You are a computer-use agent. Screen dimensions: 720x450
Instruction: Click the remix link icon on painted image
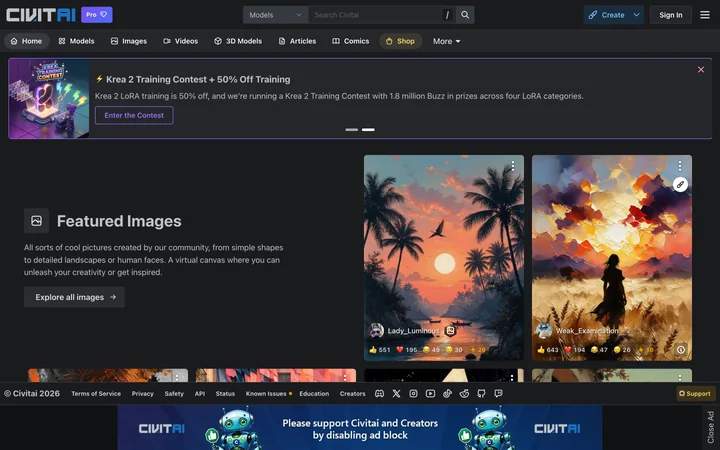click(680, 185)
